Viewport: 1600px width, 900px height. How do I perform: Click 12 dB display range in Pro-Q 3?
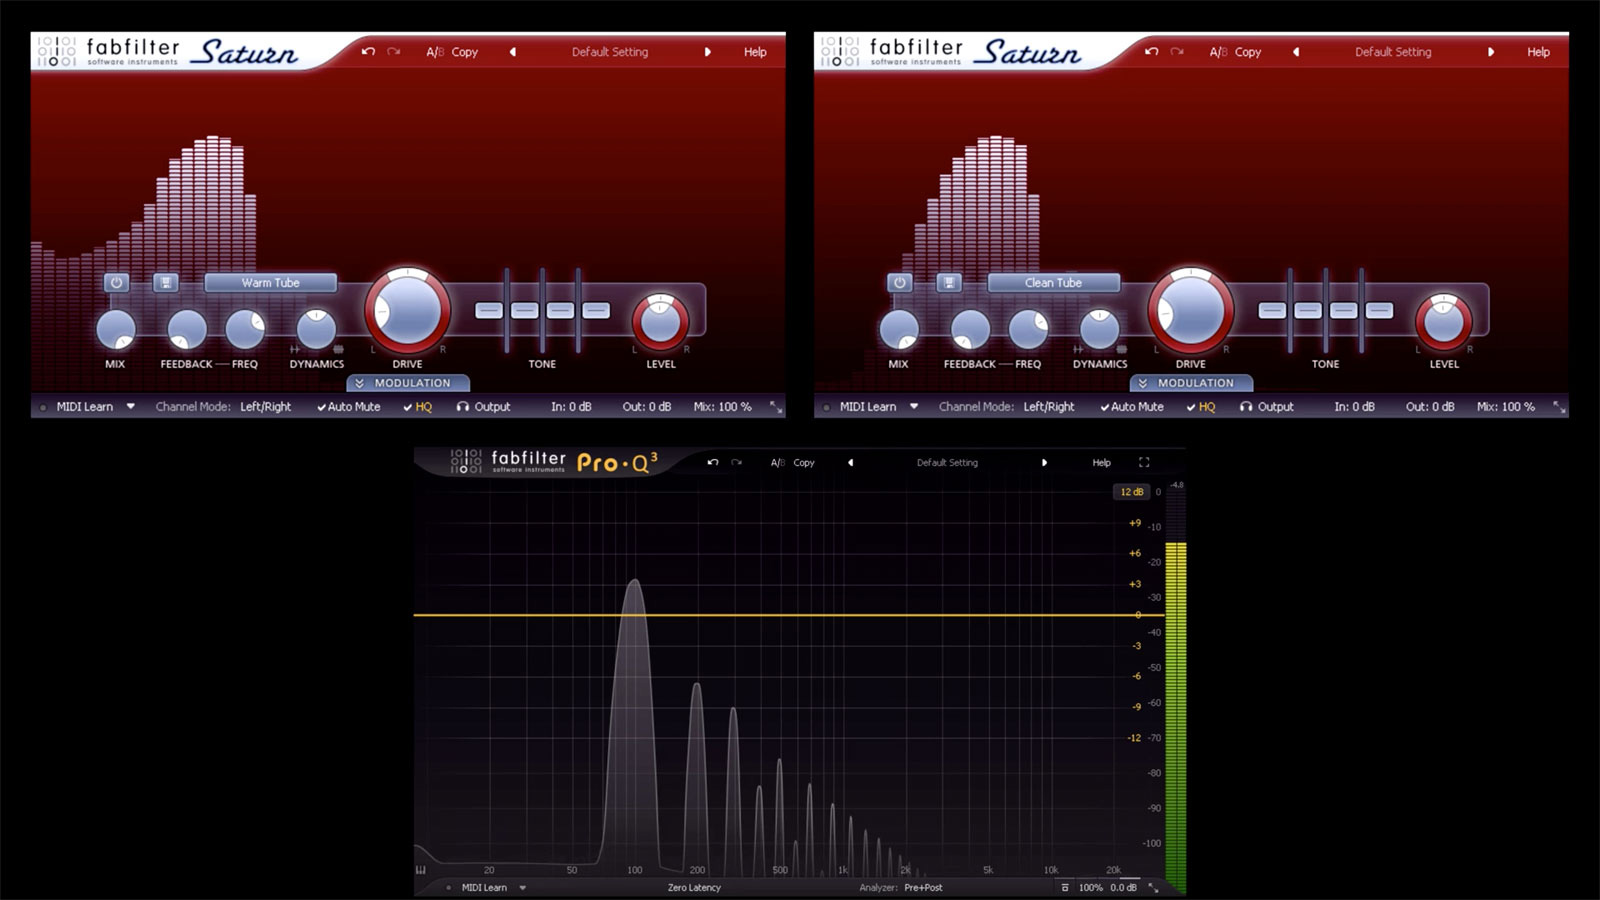point(1131,492)
